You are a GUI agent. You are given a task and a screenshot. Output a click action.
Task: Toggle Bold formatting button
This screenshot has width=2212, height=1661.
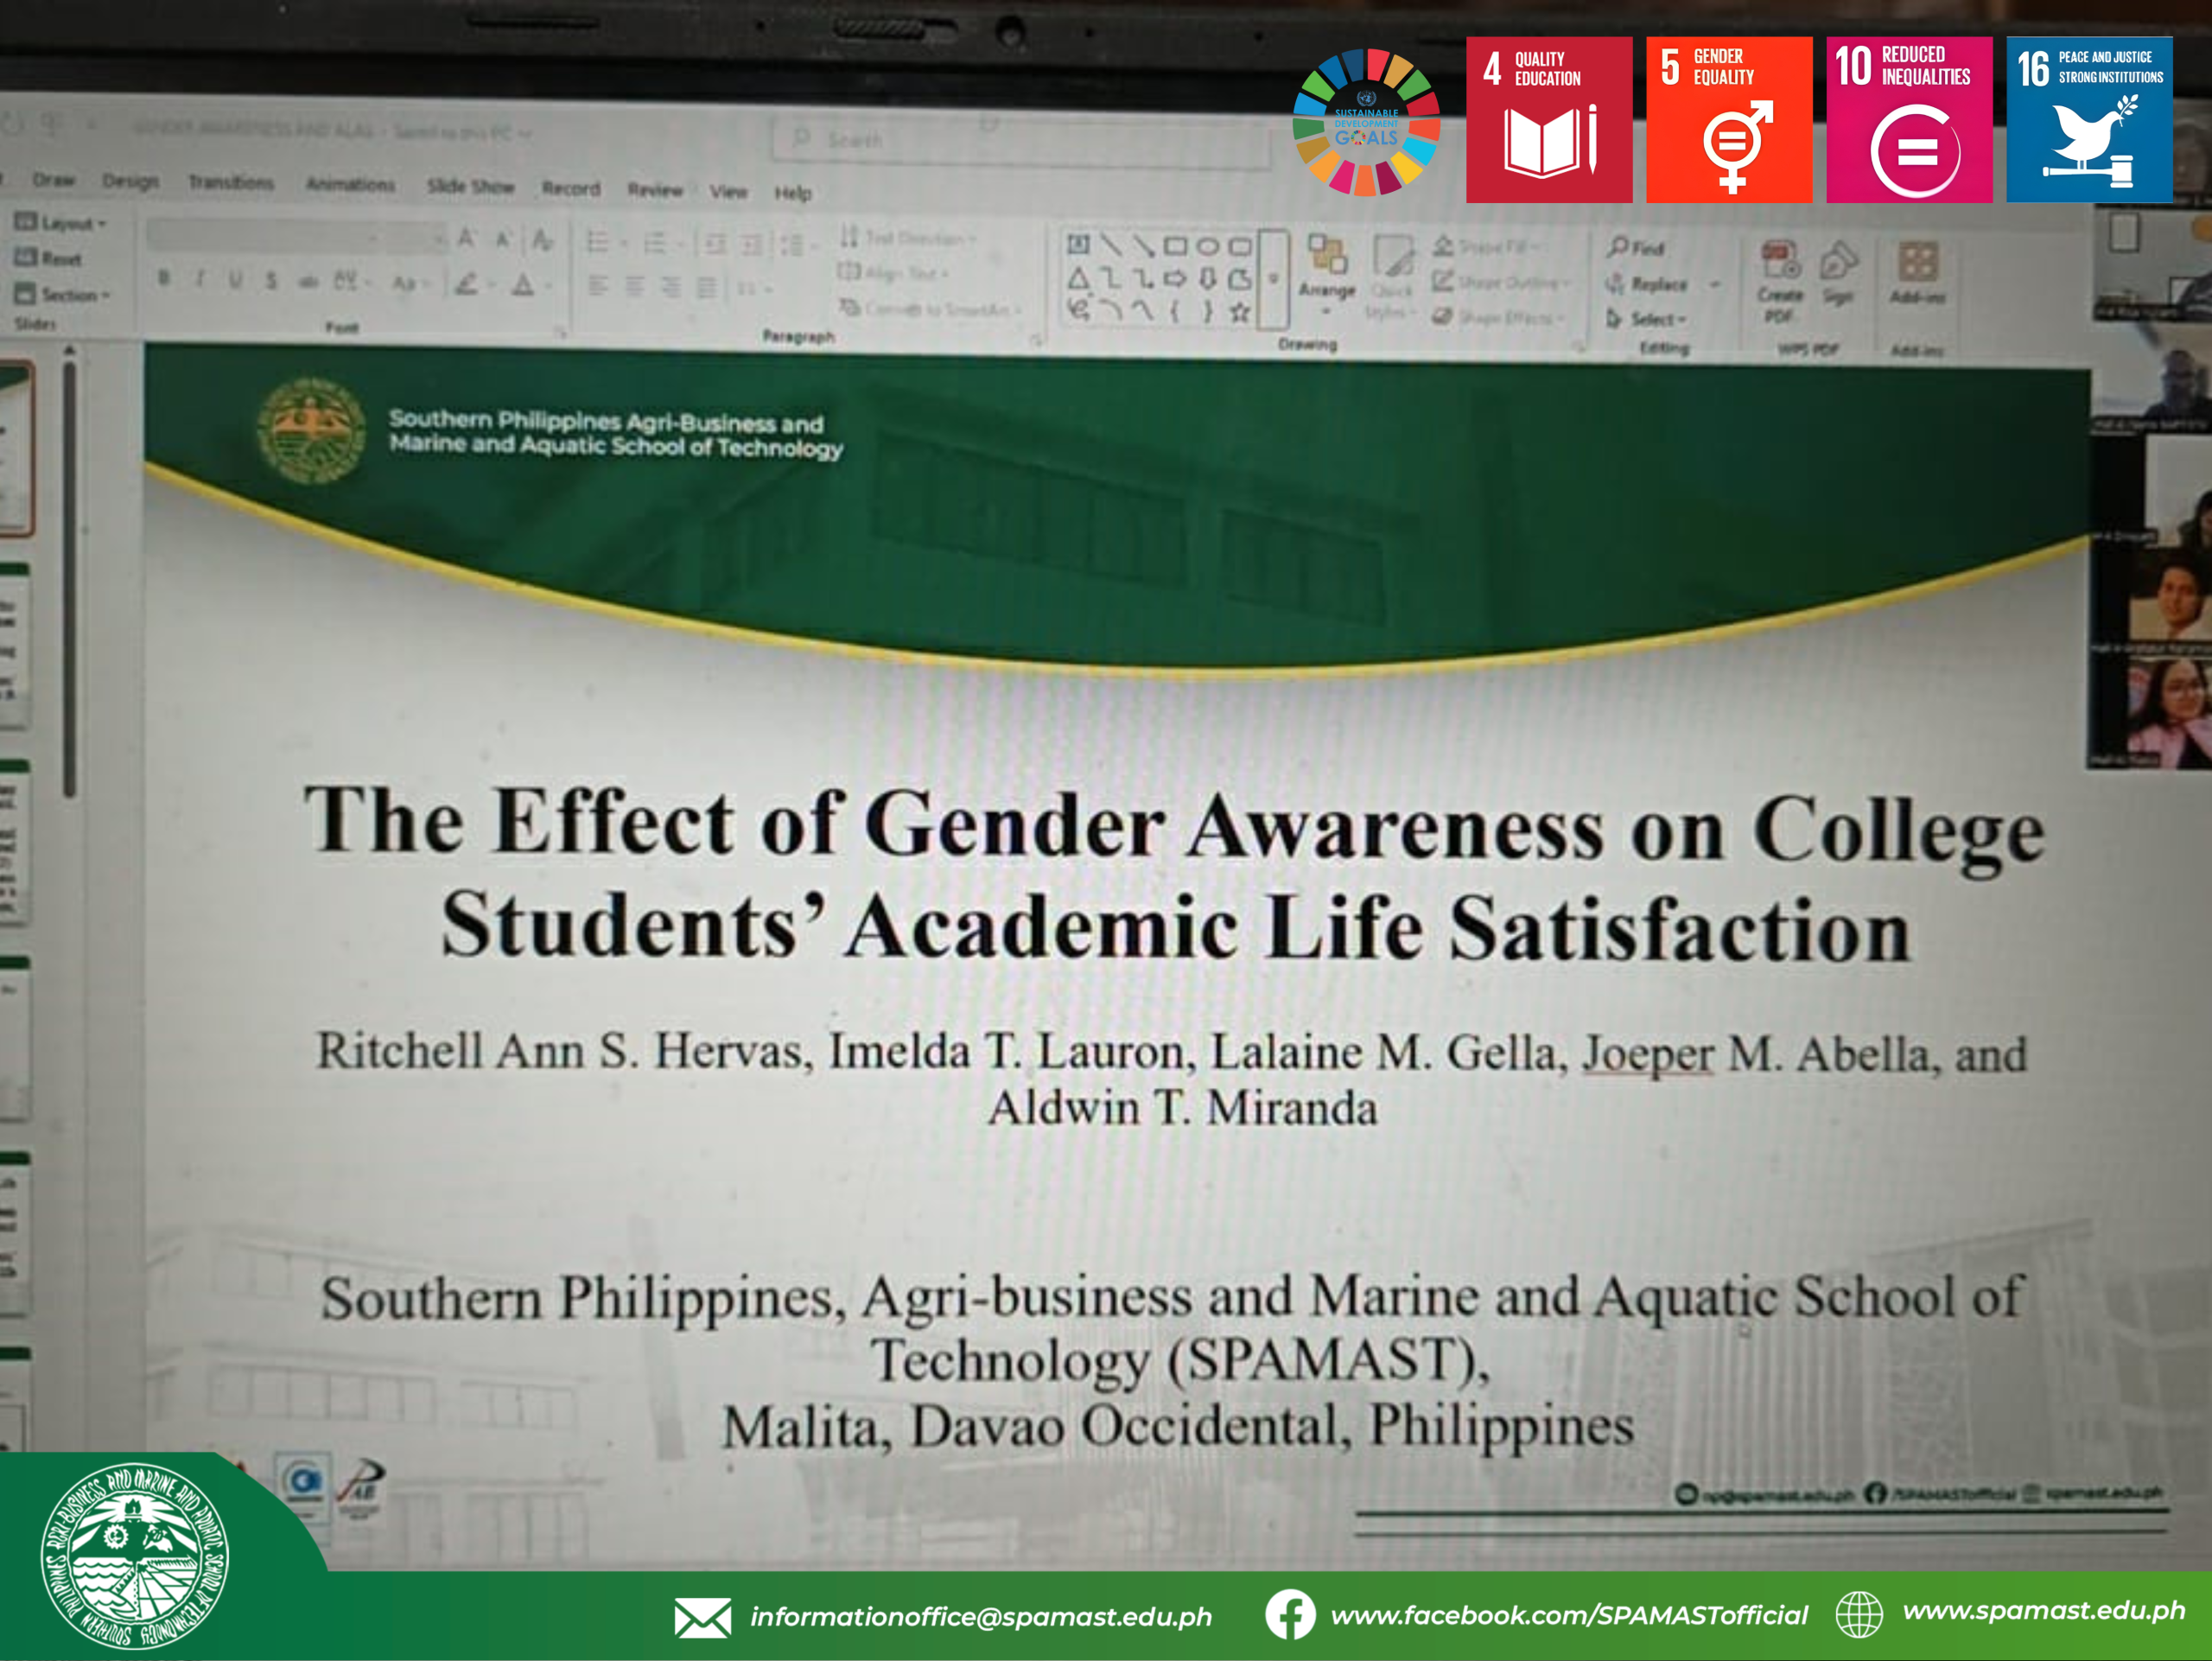click(x=164, y=278)
